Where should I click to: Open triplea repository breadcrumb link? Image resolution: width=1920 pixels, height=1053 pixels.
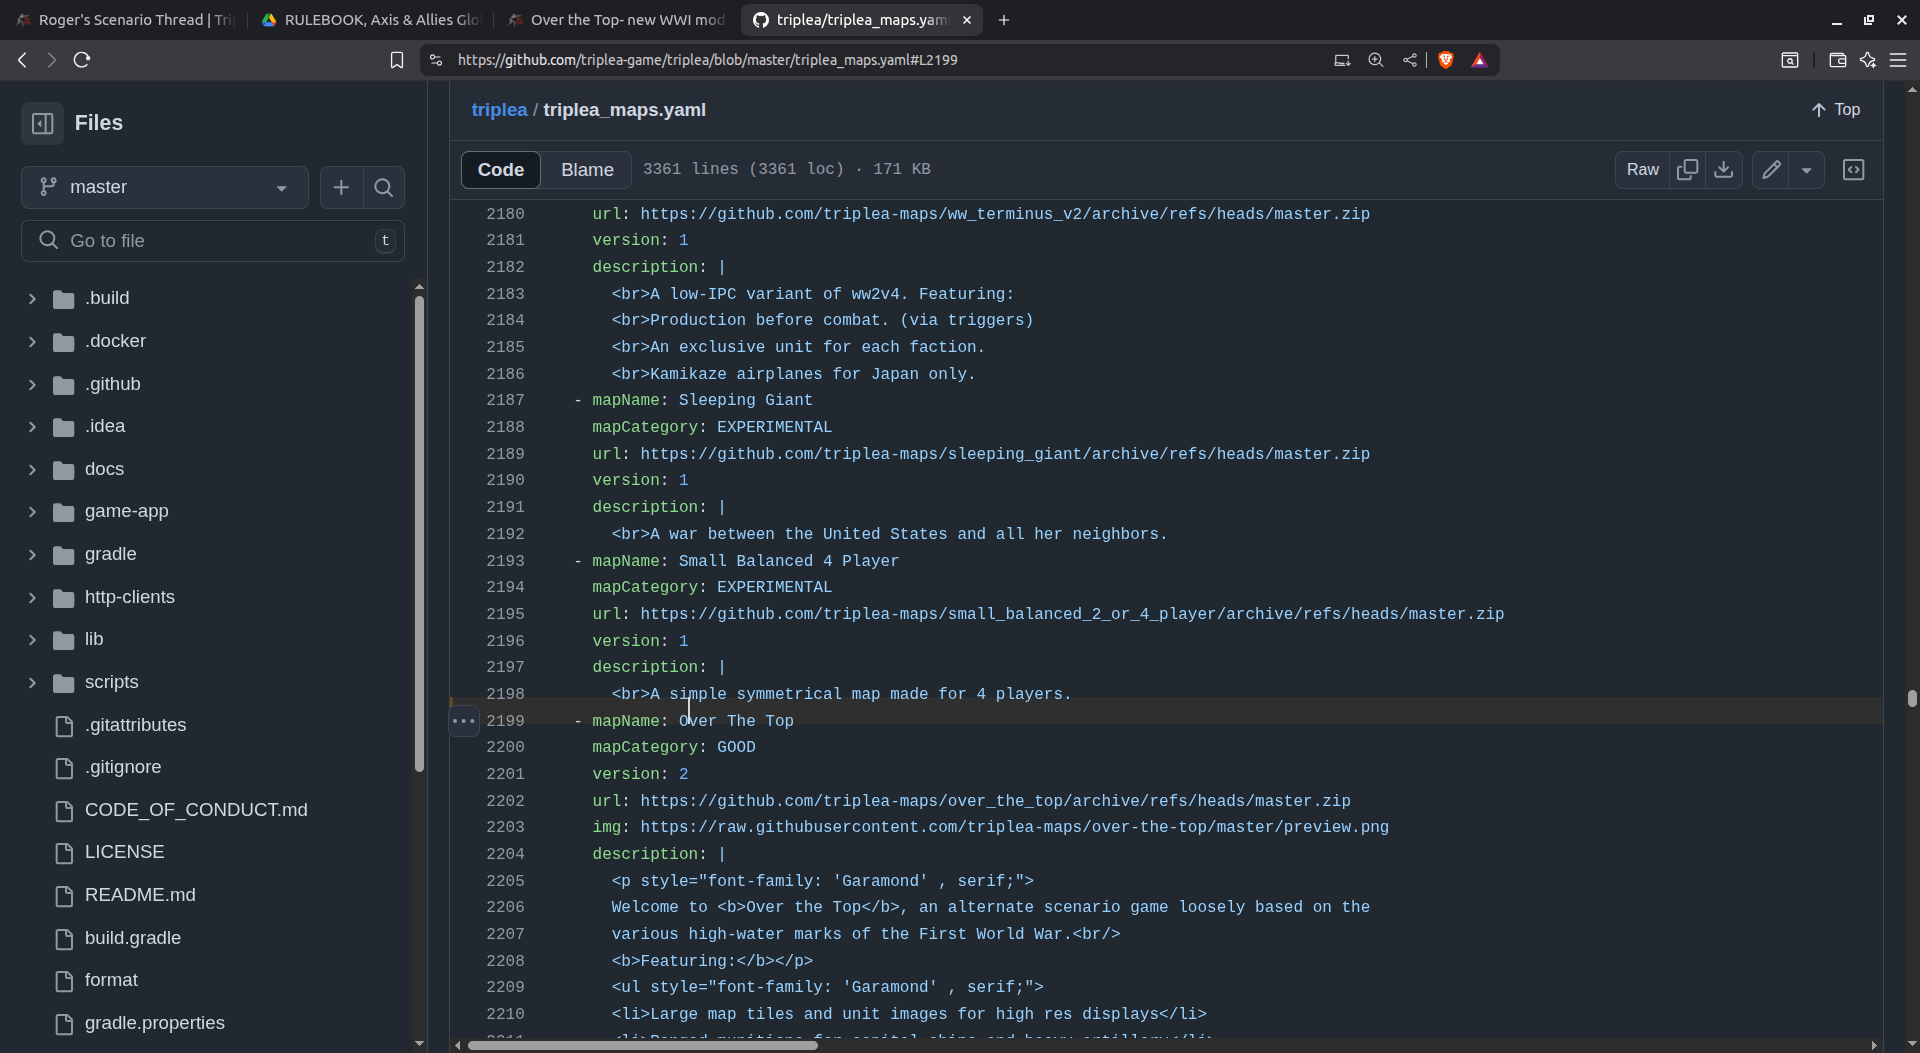(x=499, y=110)
